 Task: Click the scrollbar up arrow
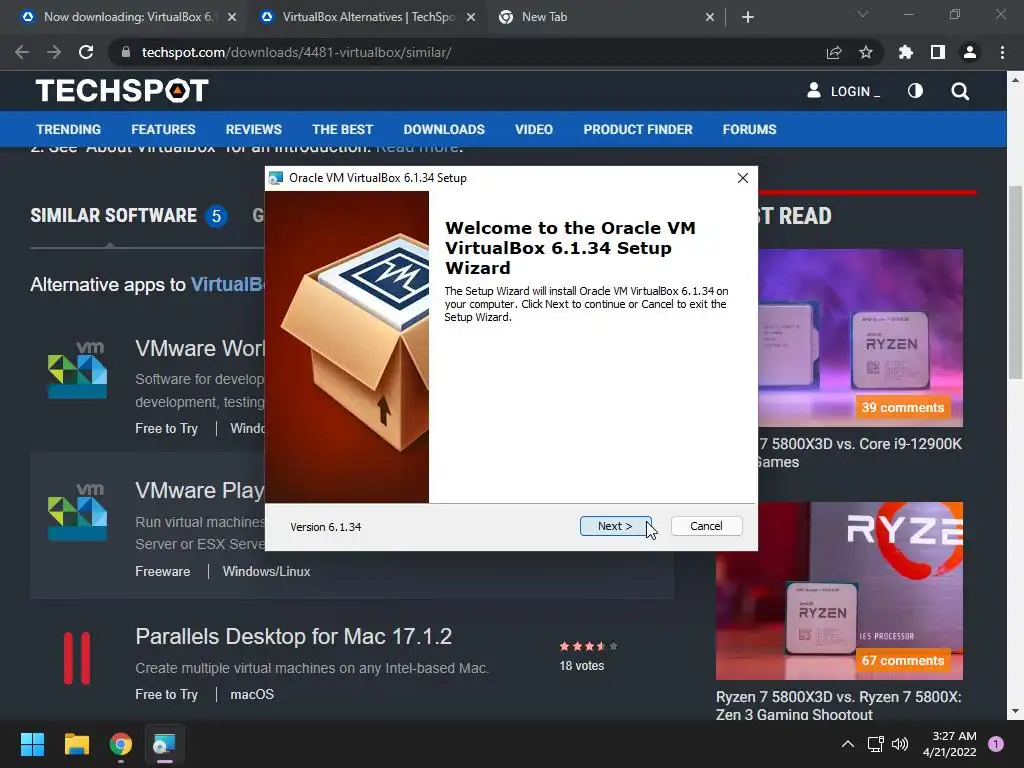click(1015, 80)
